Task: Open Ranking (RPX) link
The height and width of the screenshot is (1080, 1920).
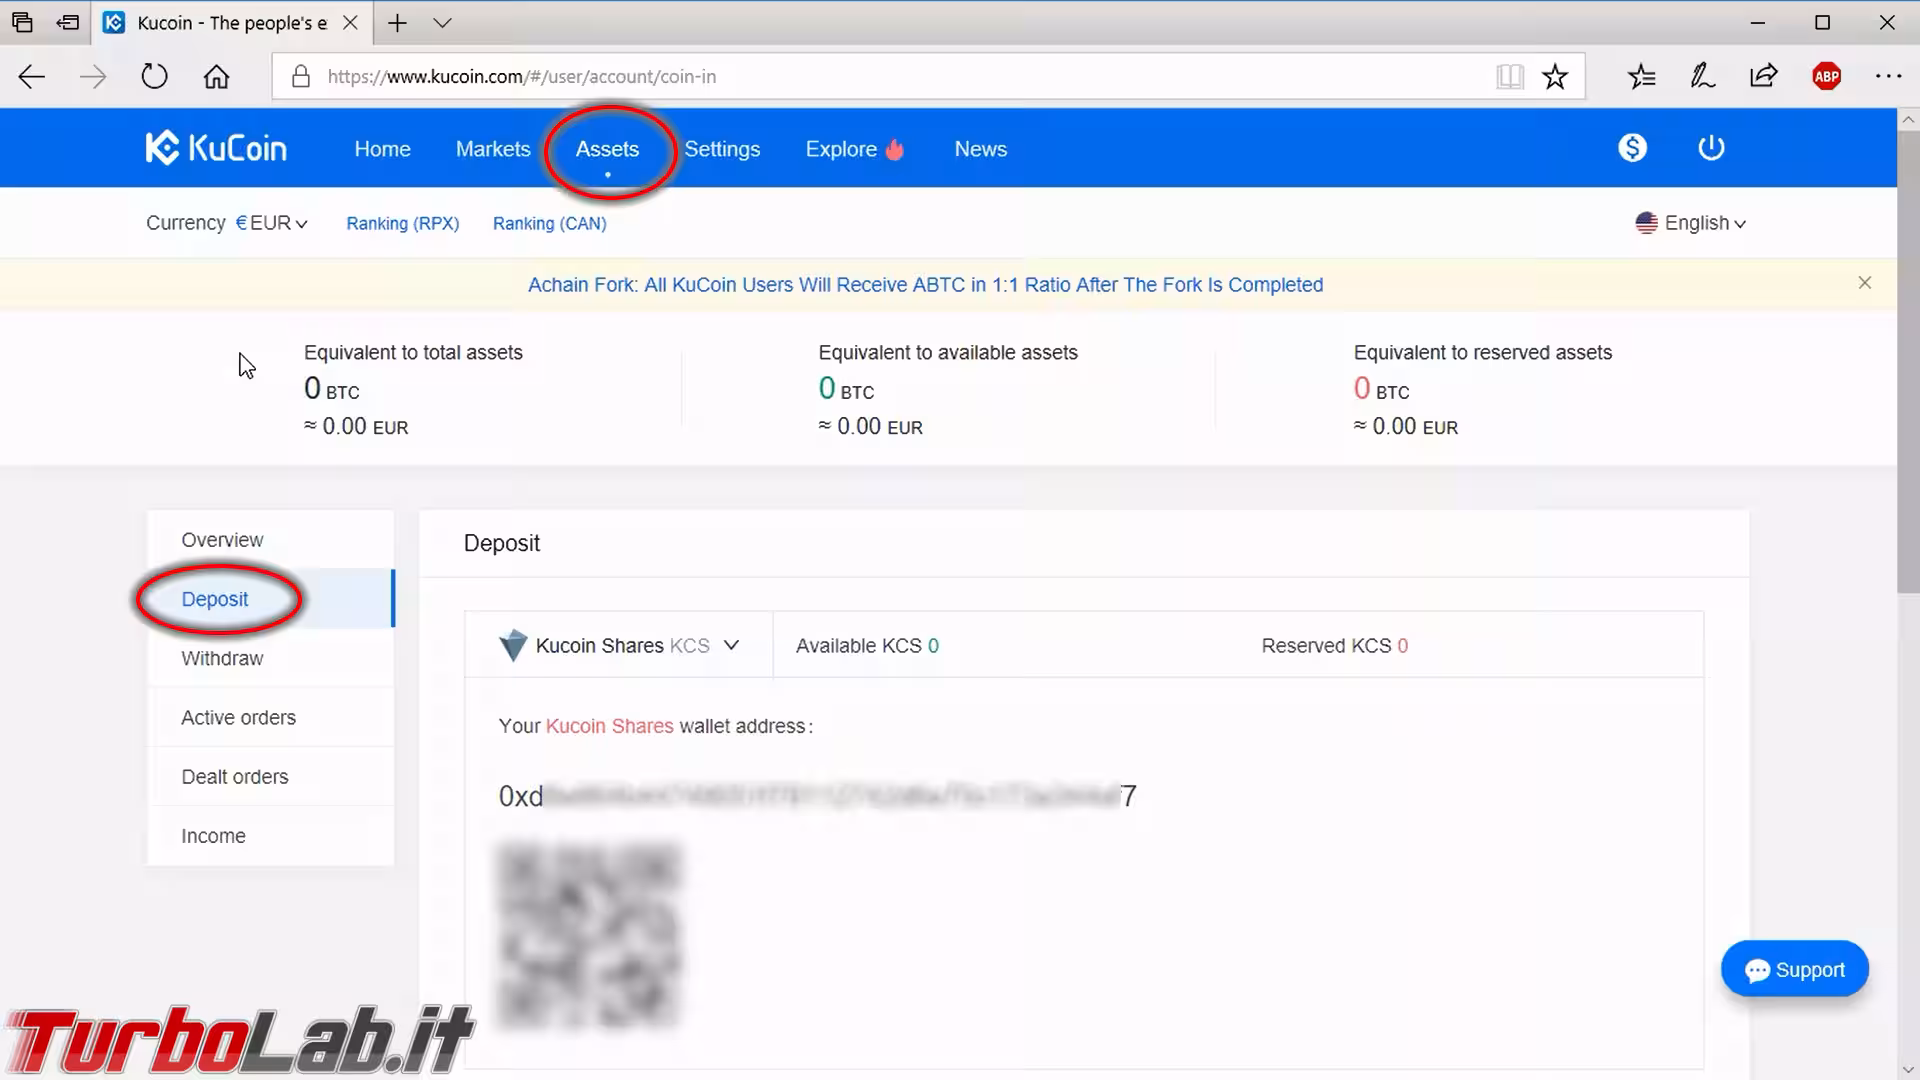Action: tap(402, 223)
